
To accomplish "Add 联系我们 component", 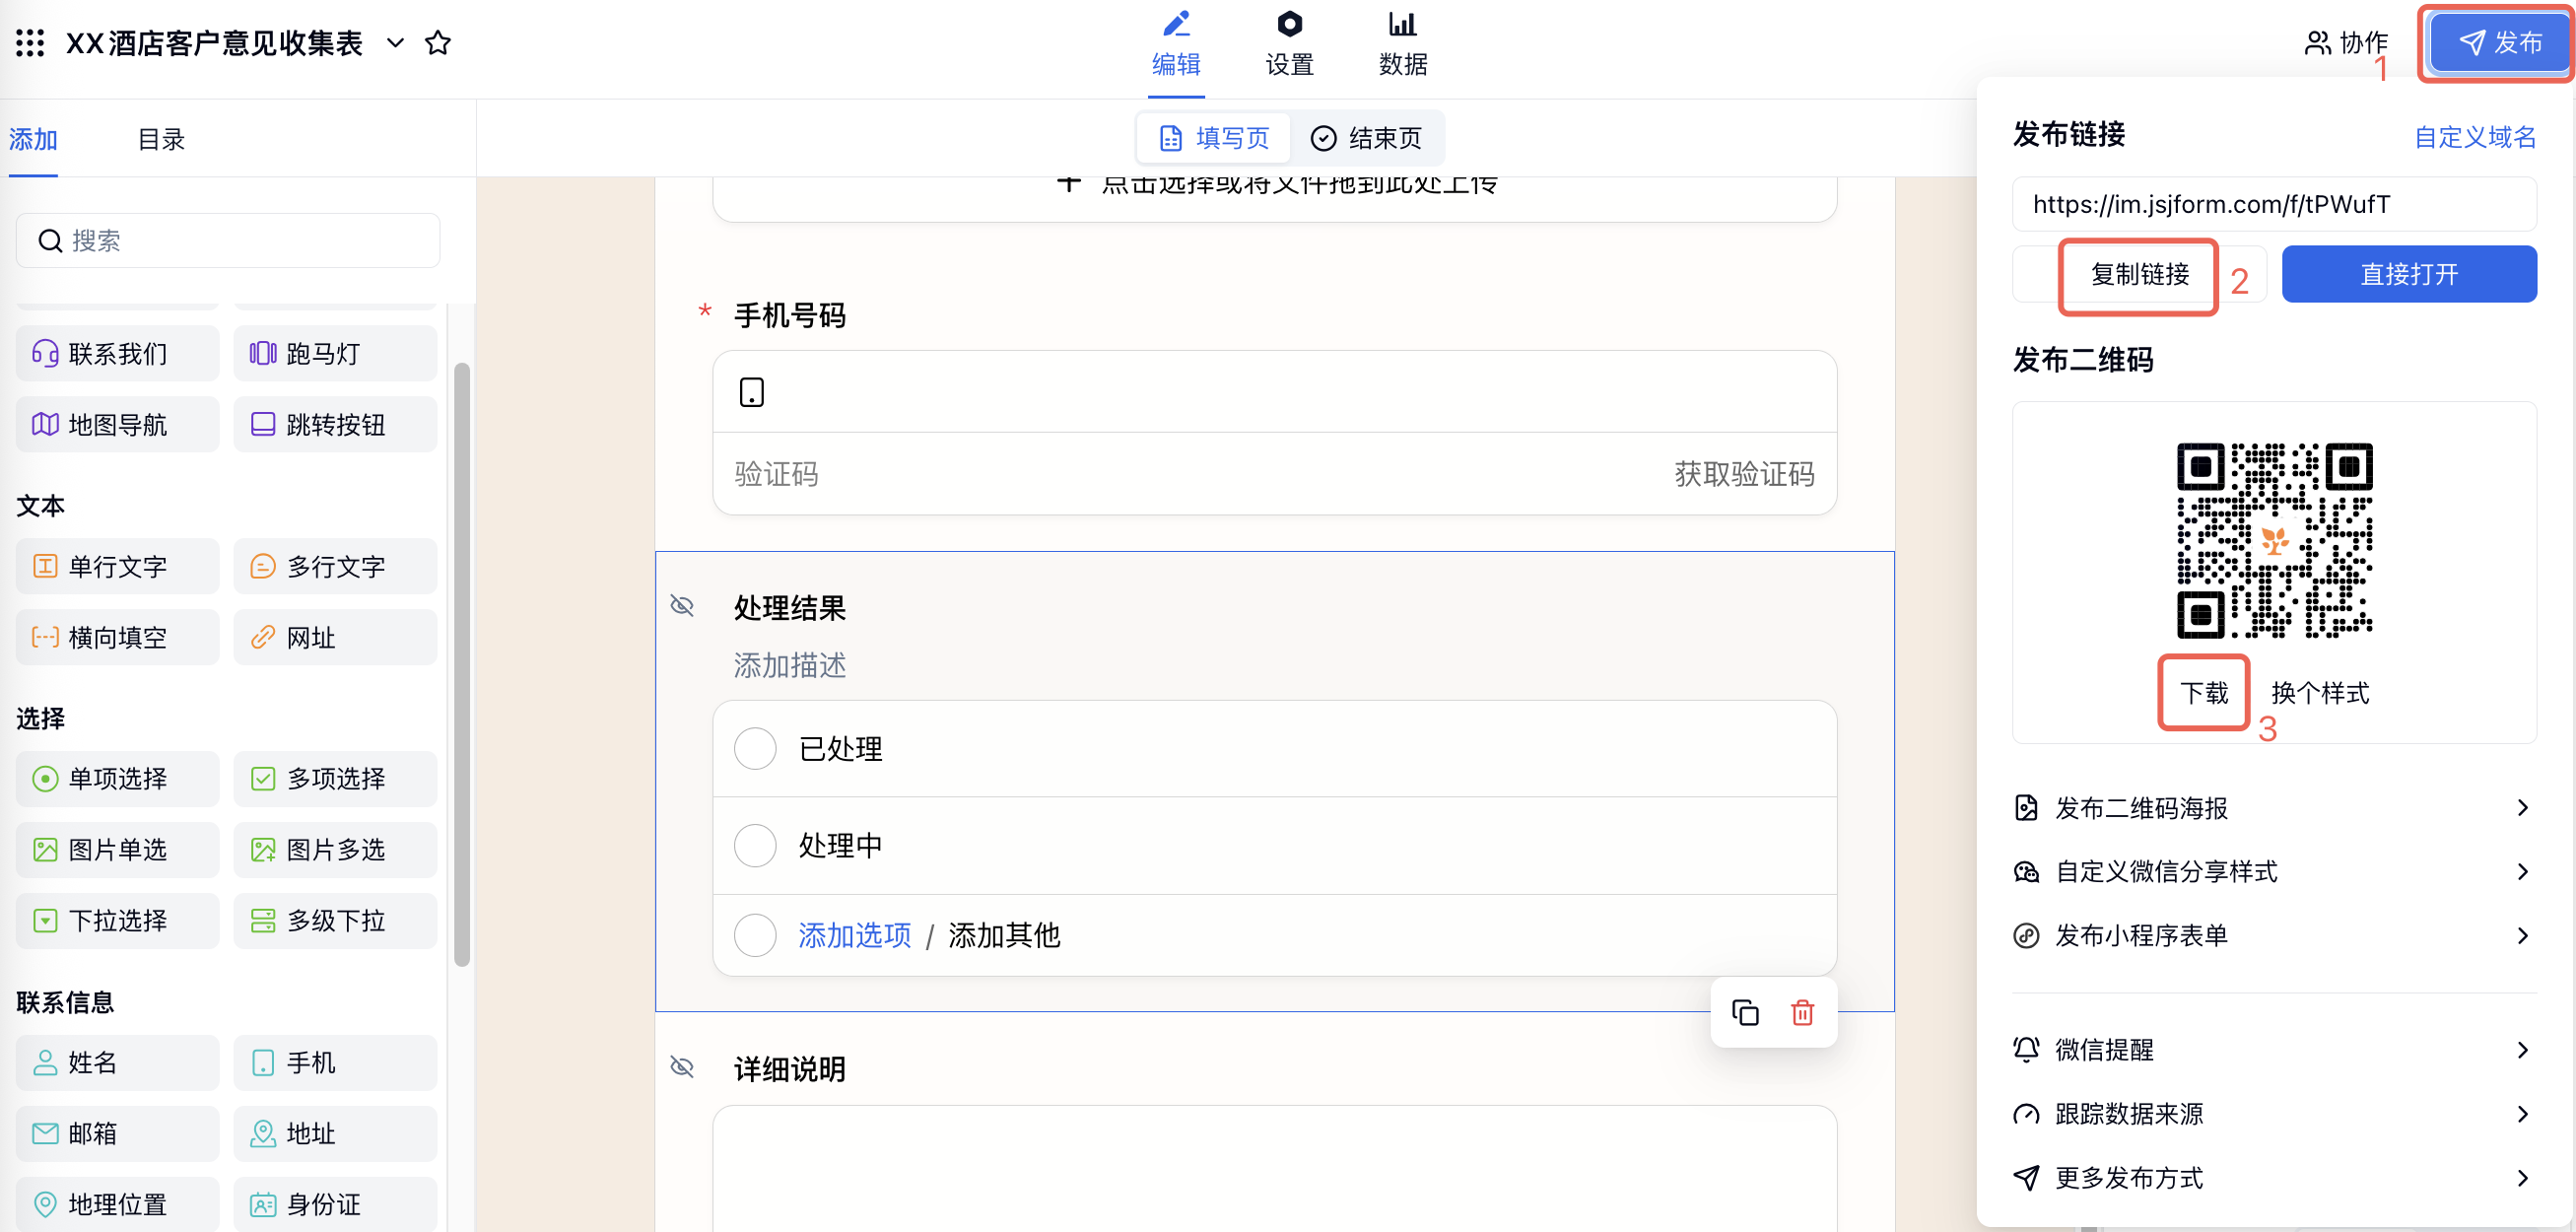I will pyautogui.click(x=118, y=354).
